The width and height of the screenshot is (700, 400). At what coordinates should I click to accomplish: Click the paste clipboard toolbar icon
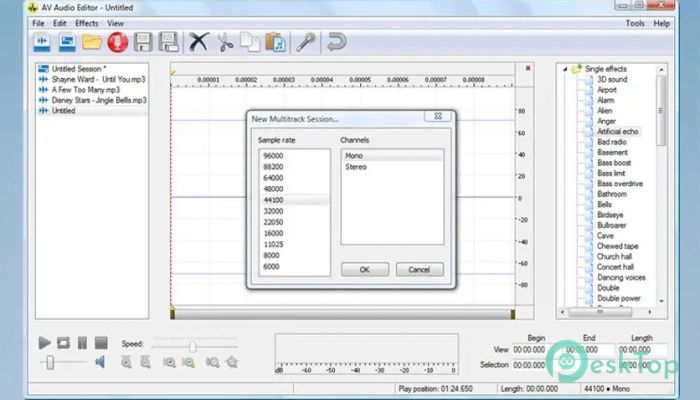tap(275, 42)
